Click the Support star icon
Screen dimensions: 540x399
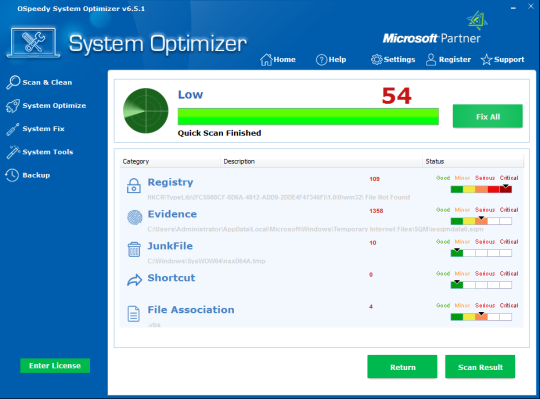486,60
